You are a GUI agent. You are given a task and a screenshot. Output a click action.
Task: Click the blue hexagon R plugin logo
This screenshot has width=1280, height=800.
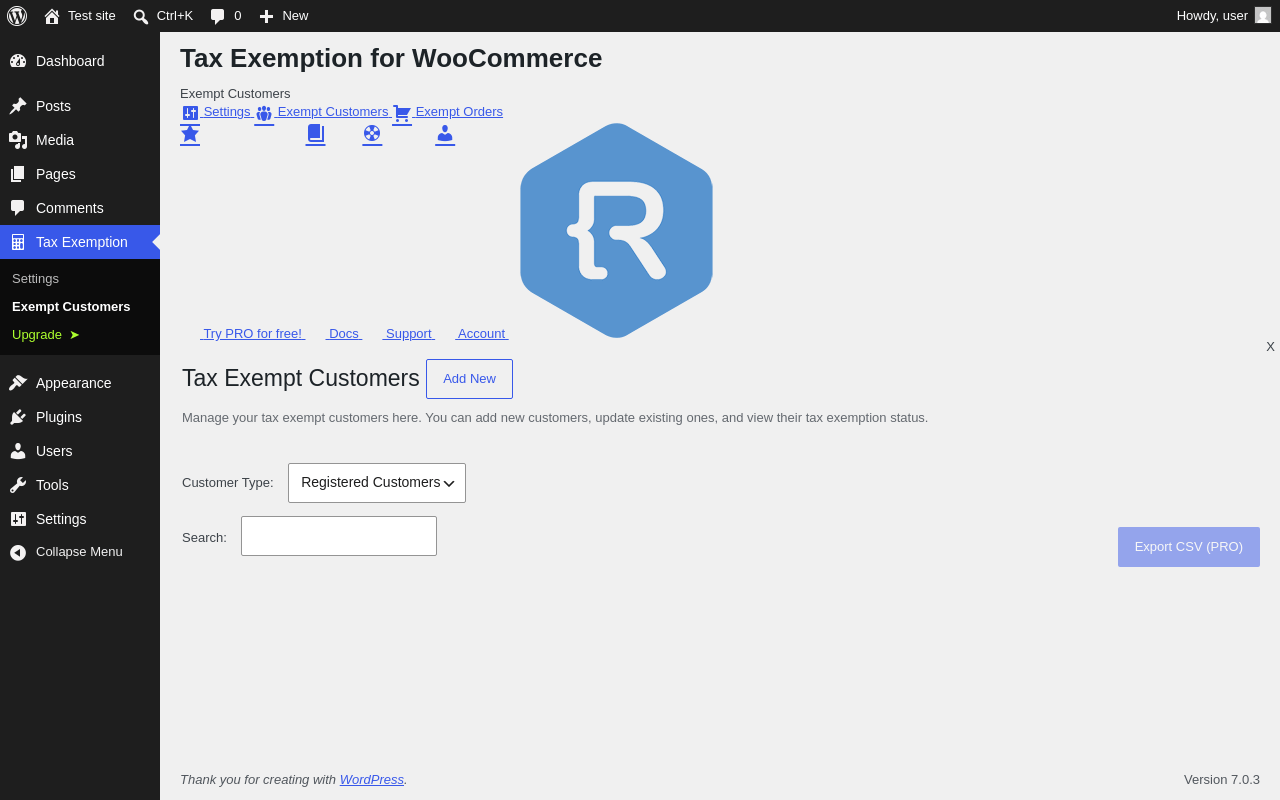click(616, 231)
